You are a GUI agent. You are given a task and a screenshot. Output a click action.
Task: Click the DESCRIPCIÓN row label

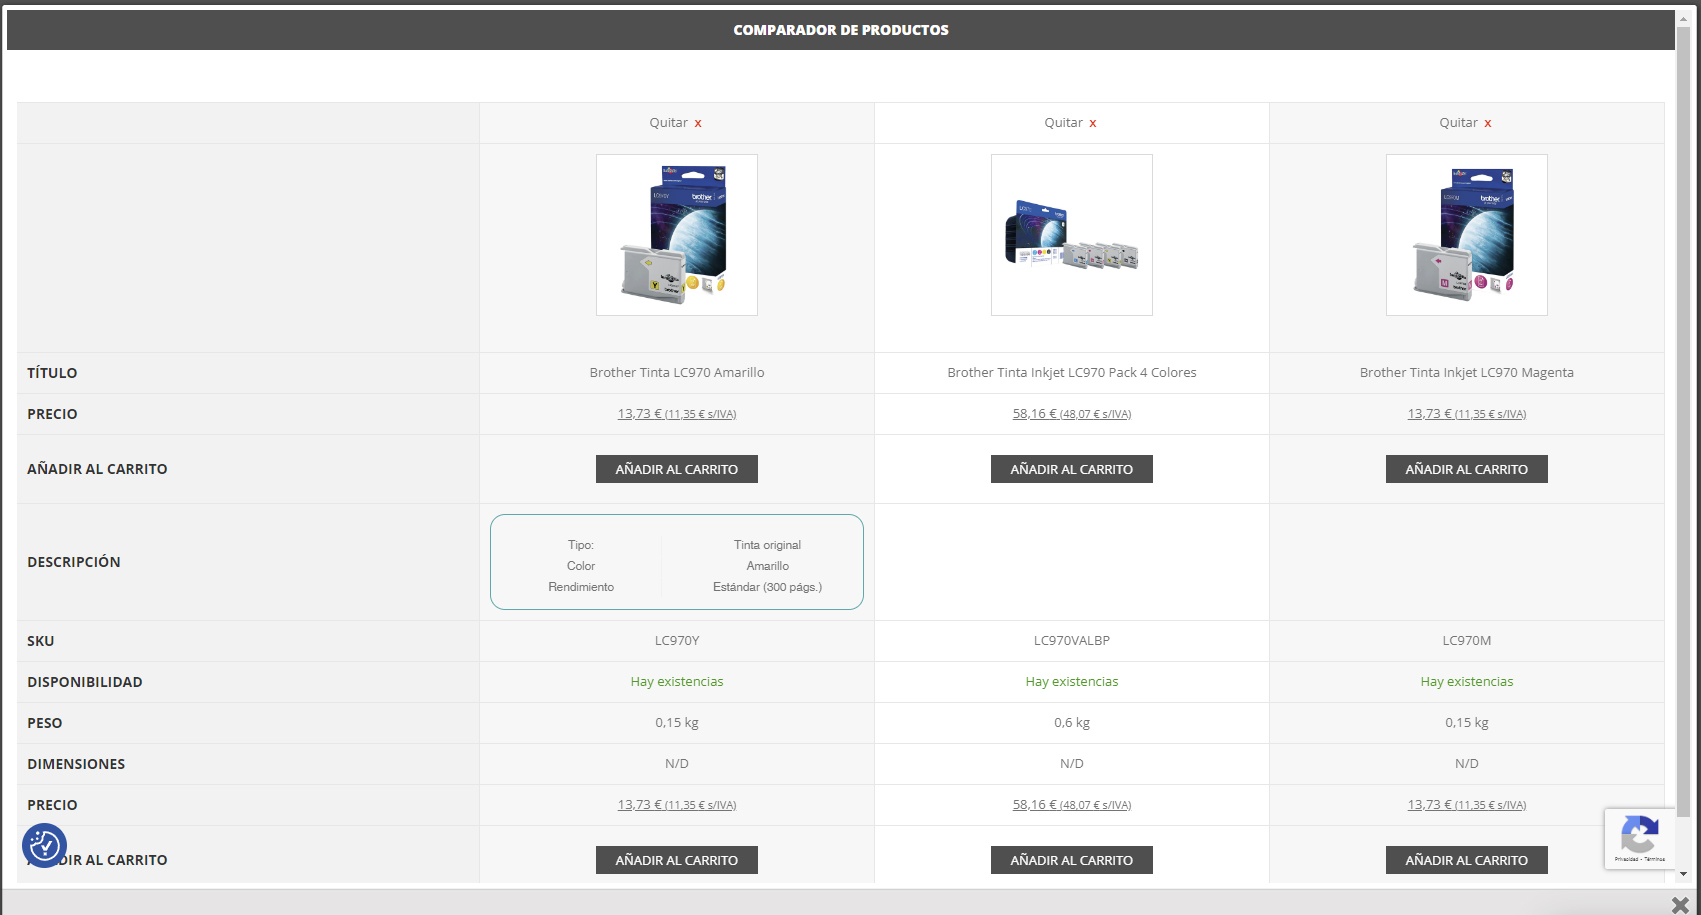click(x=74, y=562)
